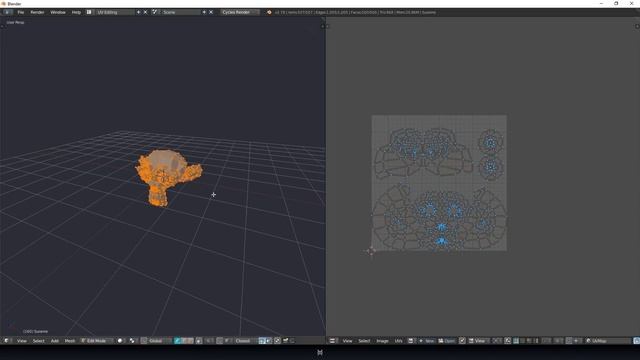Click the scene browse icon
Image resolution: width=640 pixels, height=360 pixels.
coord(155,12)
